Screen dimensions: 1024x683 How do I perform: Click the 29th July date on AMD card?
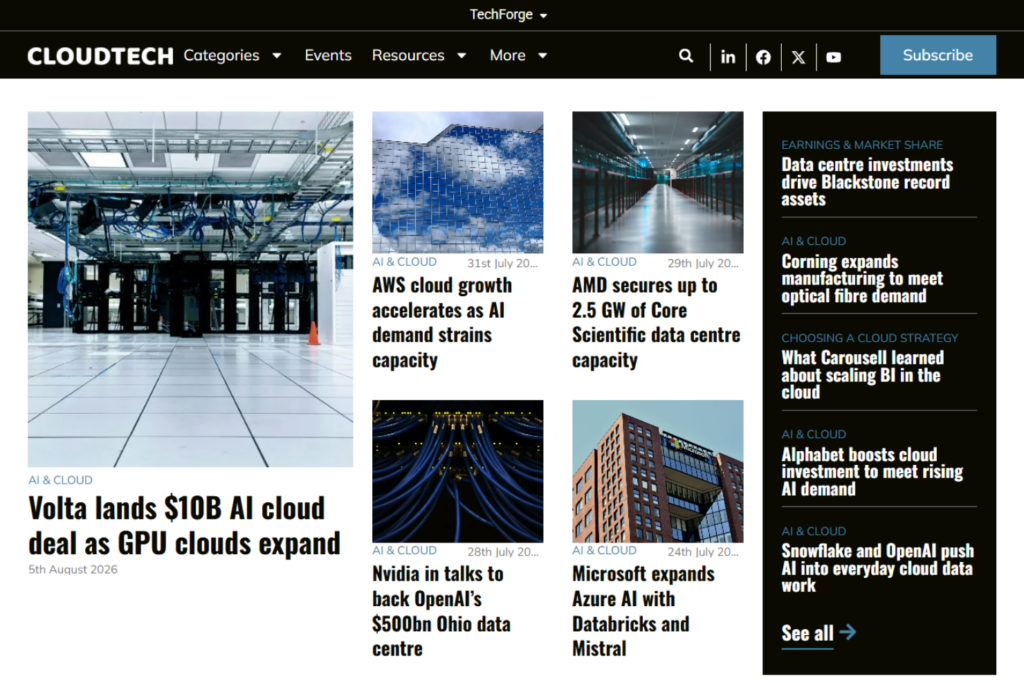click(703, 263)
